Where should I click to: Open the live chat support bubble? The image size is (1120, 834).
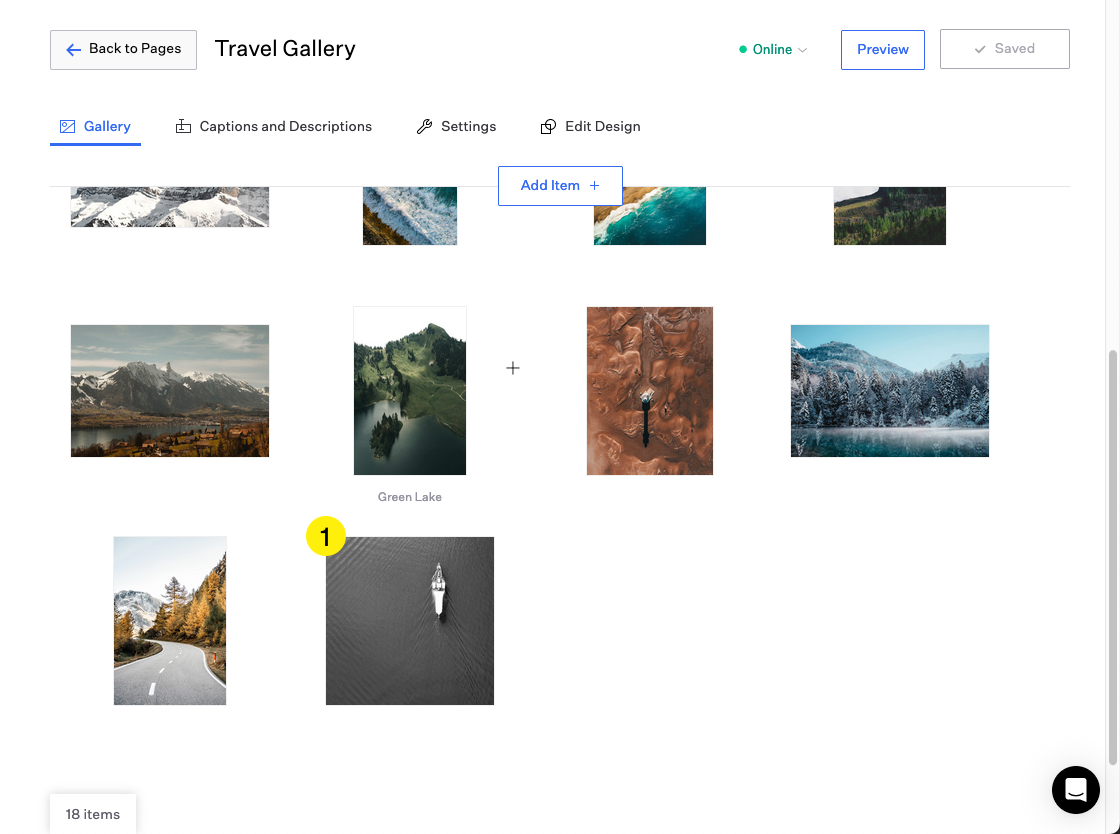[x=1075, y=790]
